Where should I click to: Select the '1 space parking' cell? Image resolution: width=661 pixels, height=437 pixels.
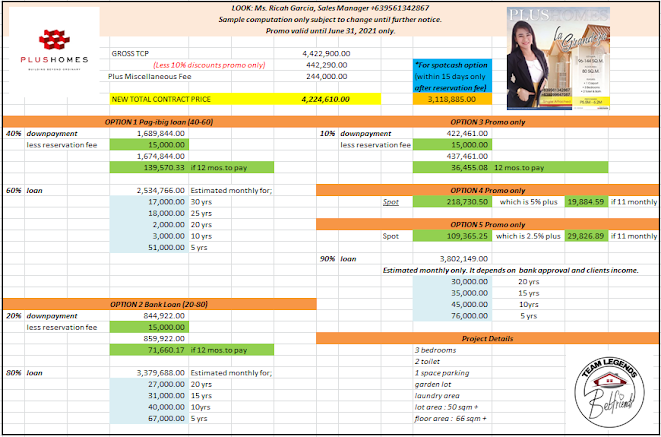coord(441,373)
